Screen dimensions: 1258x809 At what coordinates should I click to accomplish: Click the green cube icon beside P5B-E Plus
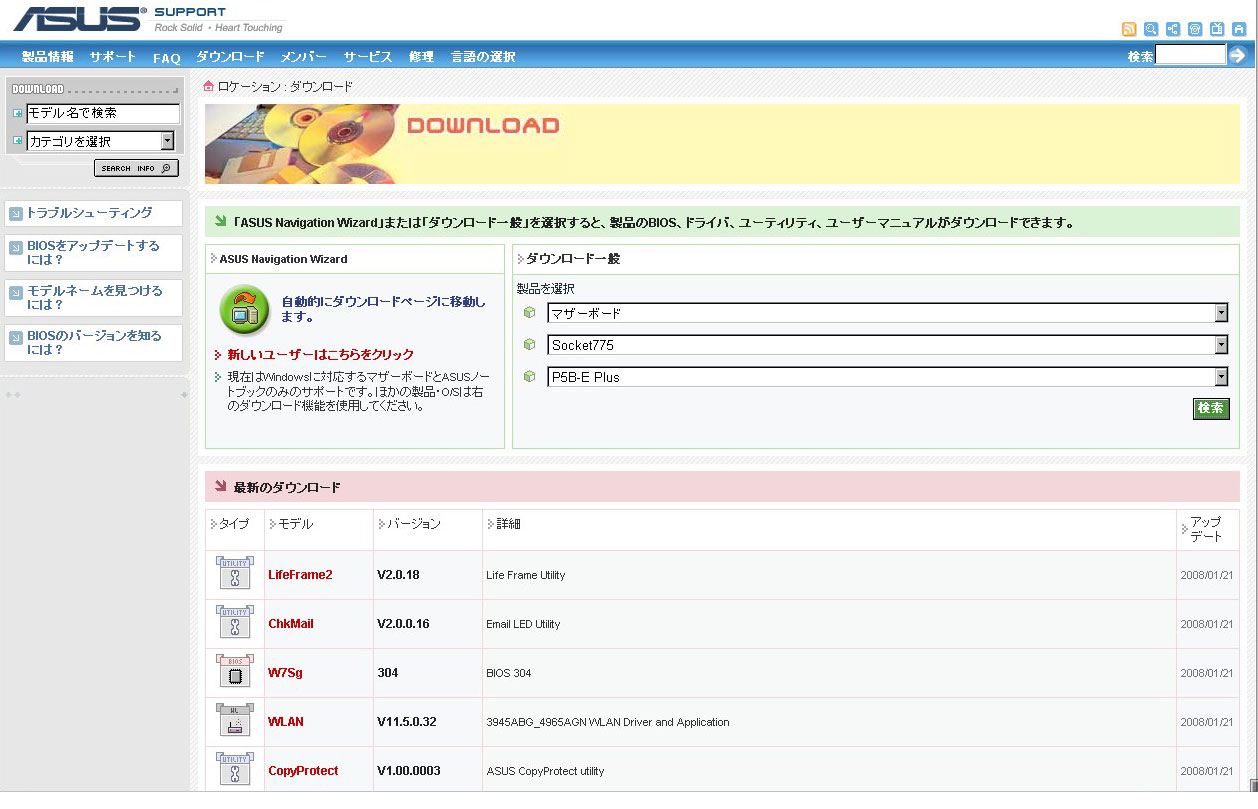coord(530,377)
